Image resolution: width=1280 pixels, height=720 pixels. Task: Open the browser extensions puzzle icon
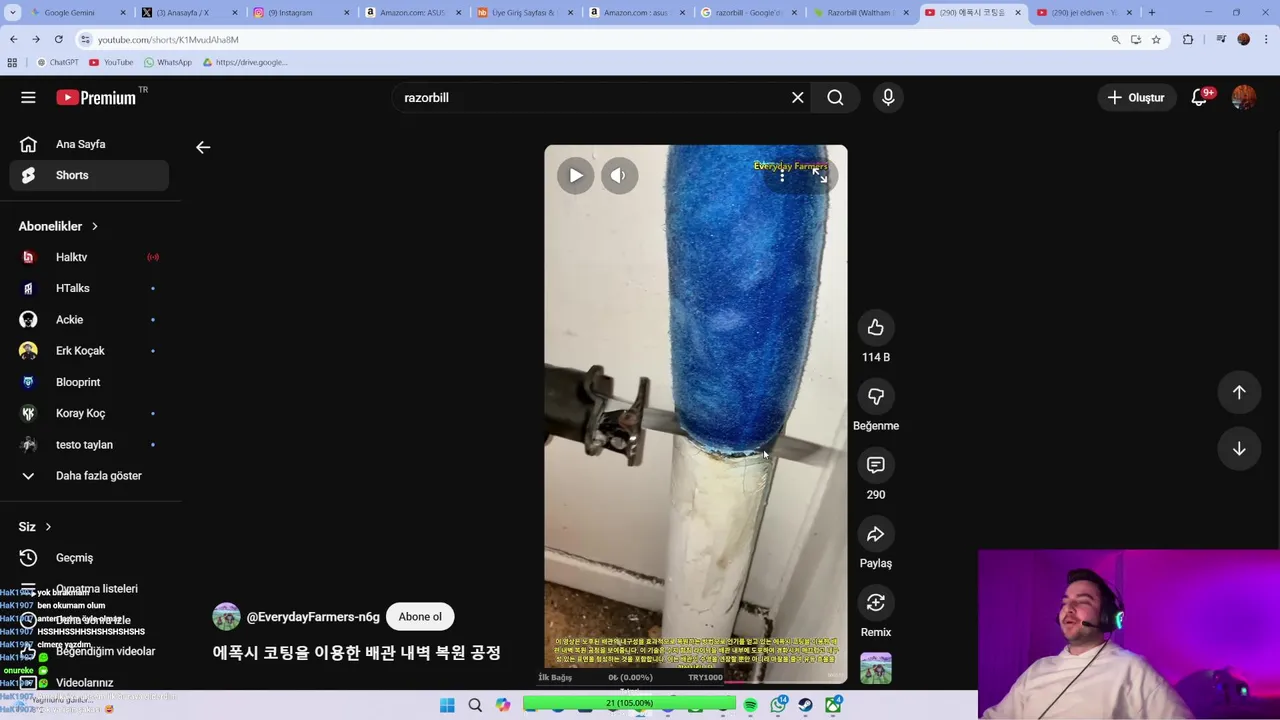pos(1188,40)
